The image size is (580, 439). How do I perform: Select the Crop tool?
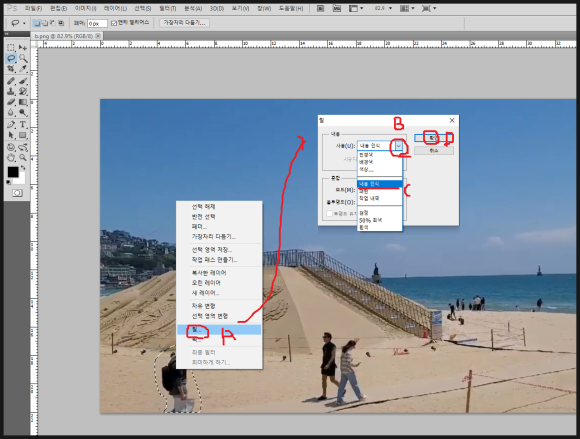tap(11, 69)
